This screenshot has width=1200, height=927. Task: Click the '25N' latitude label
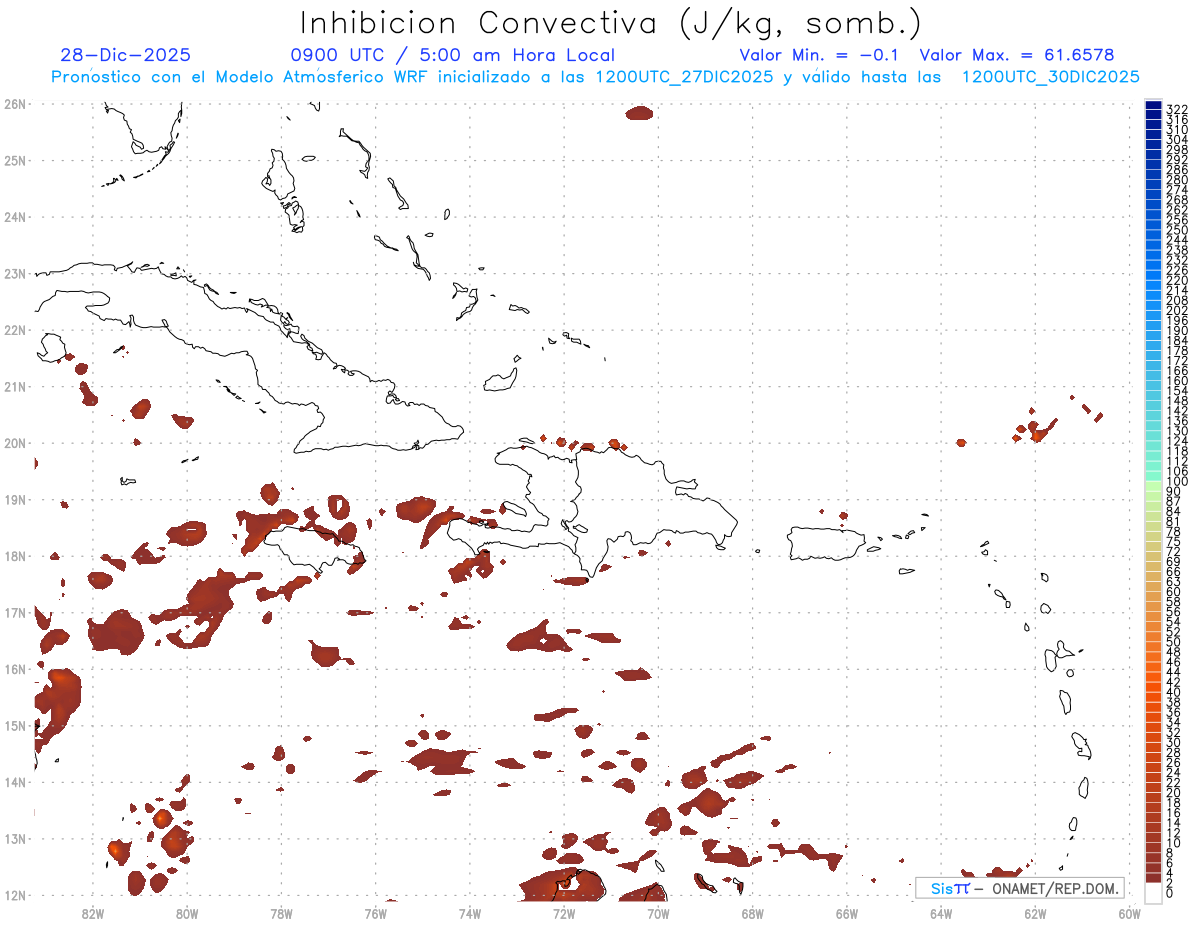(x=15, y=160)
